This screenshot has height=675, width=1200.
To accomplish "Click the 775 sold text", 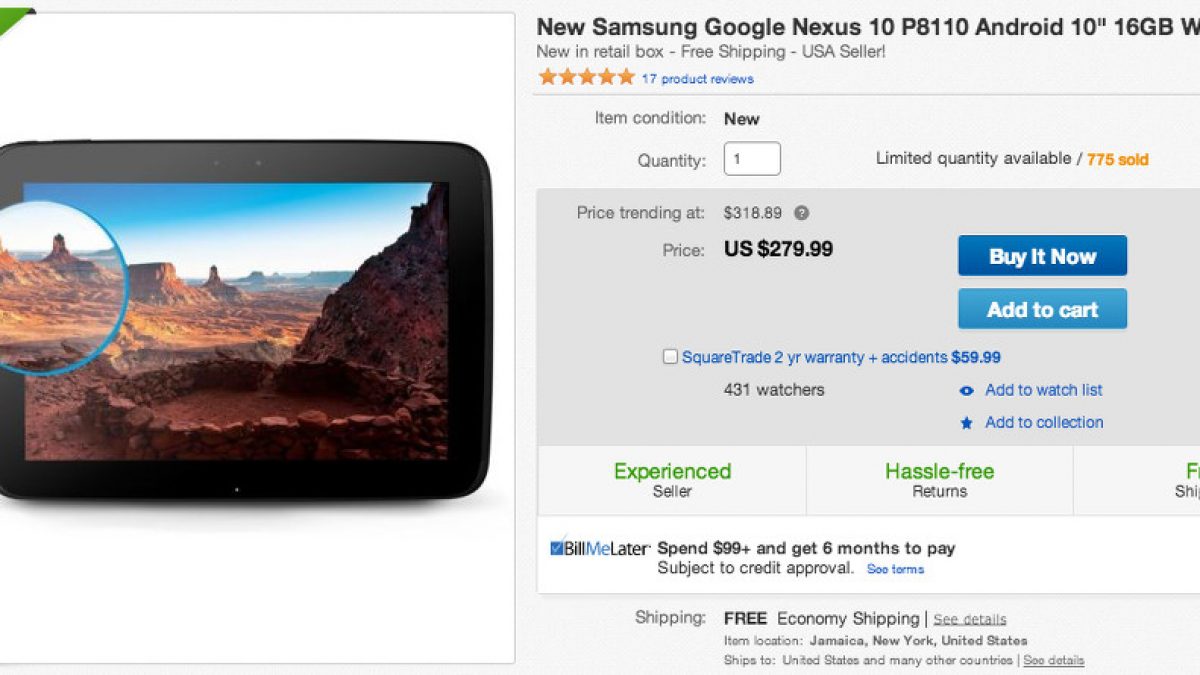I will [1117, 159].
